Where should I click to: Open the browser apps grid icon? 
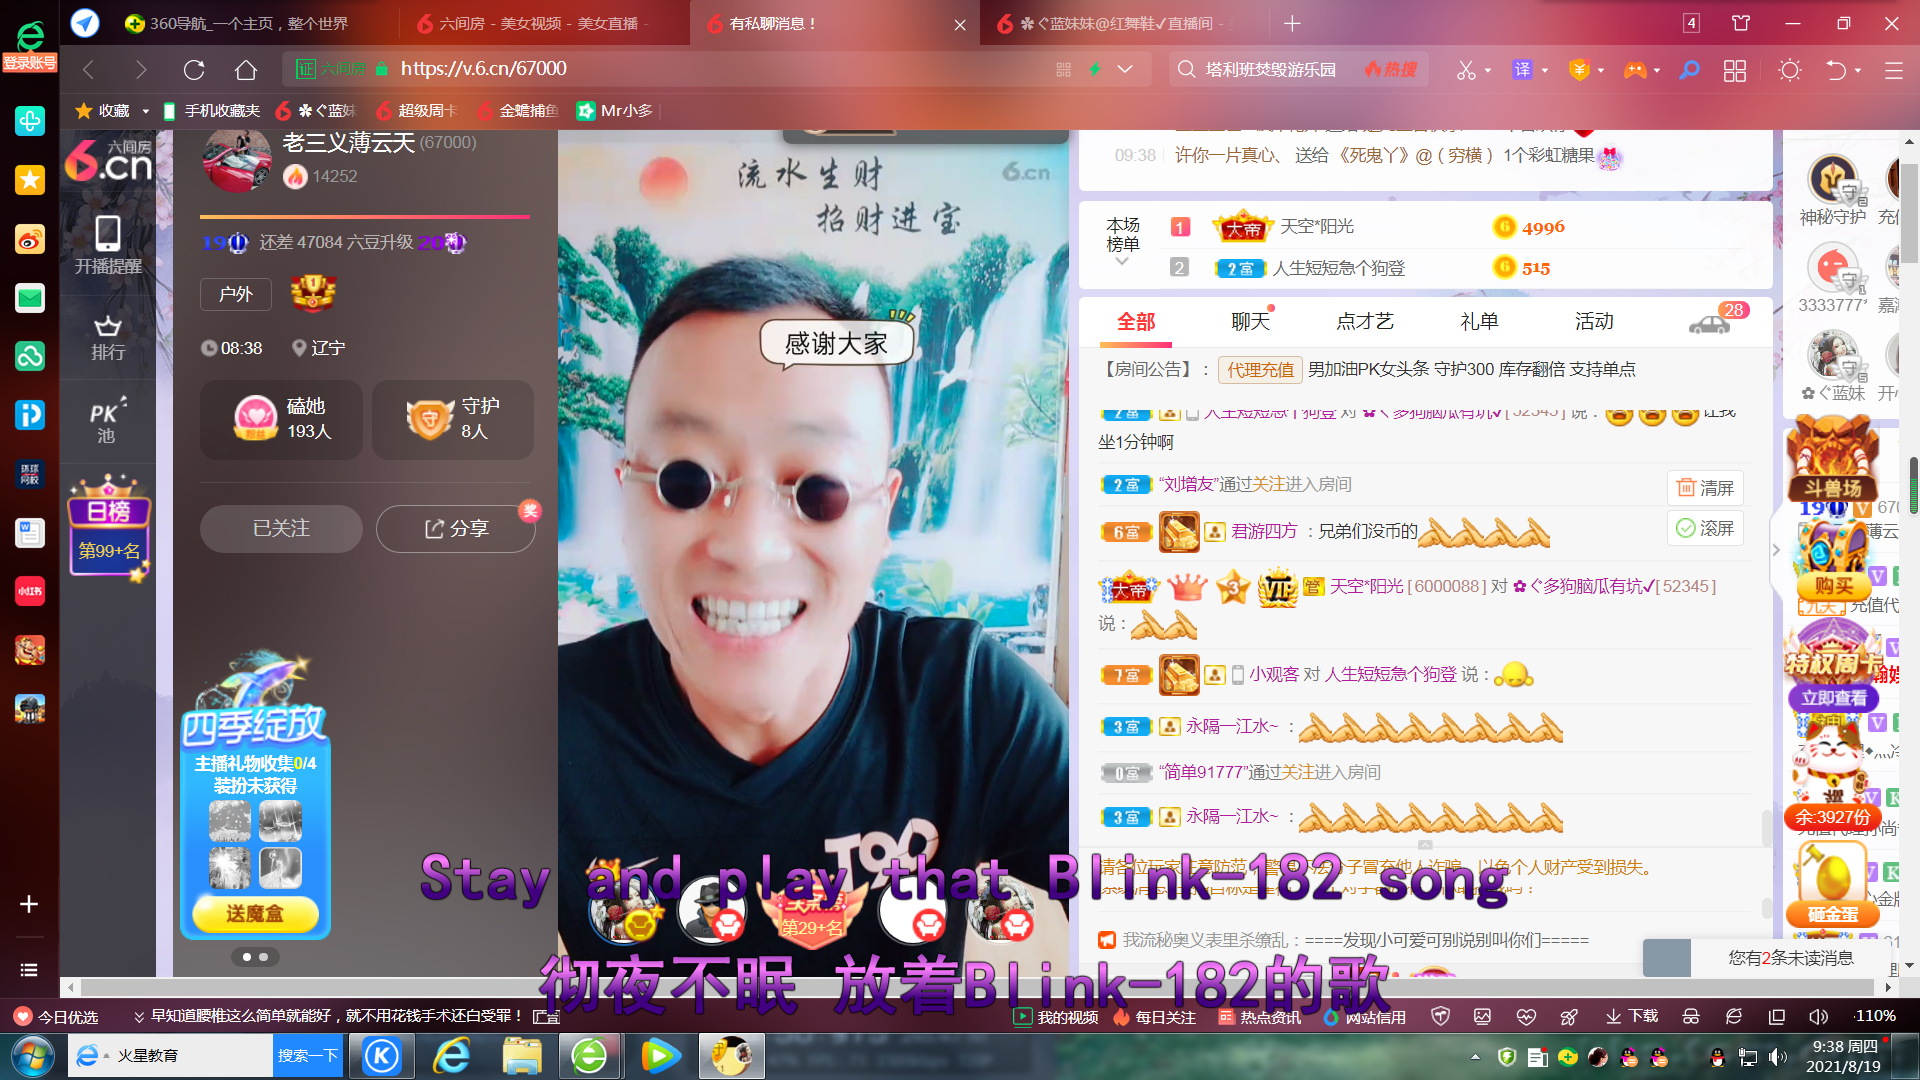[x=1735, y=70]
